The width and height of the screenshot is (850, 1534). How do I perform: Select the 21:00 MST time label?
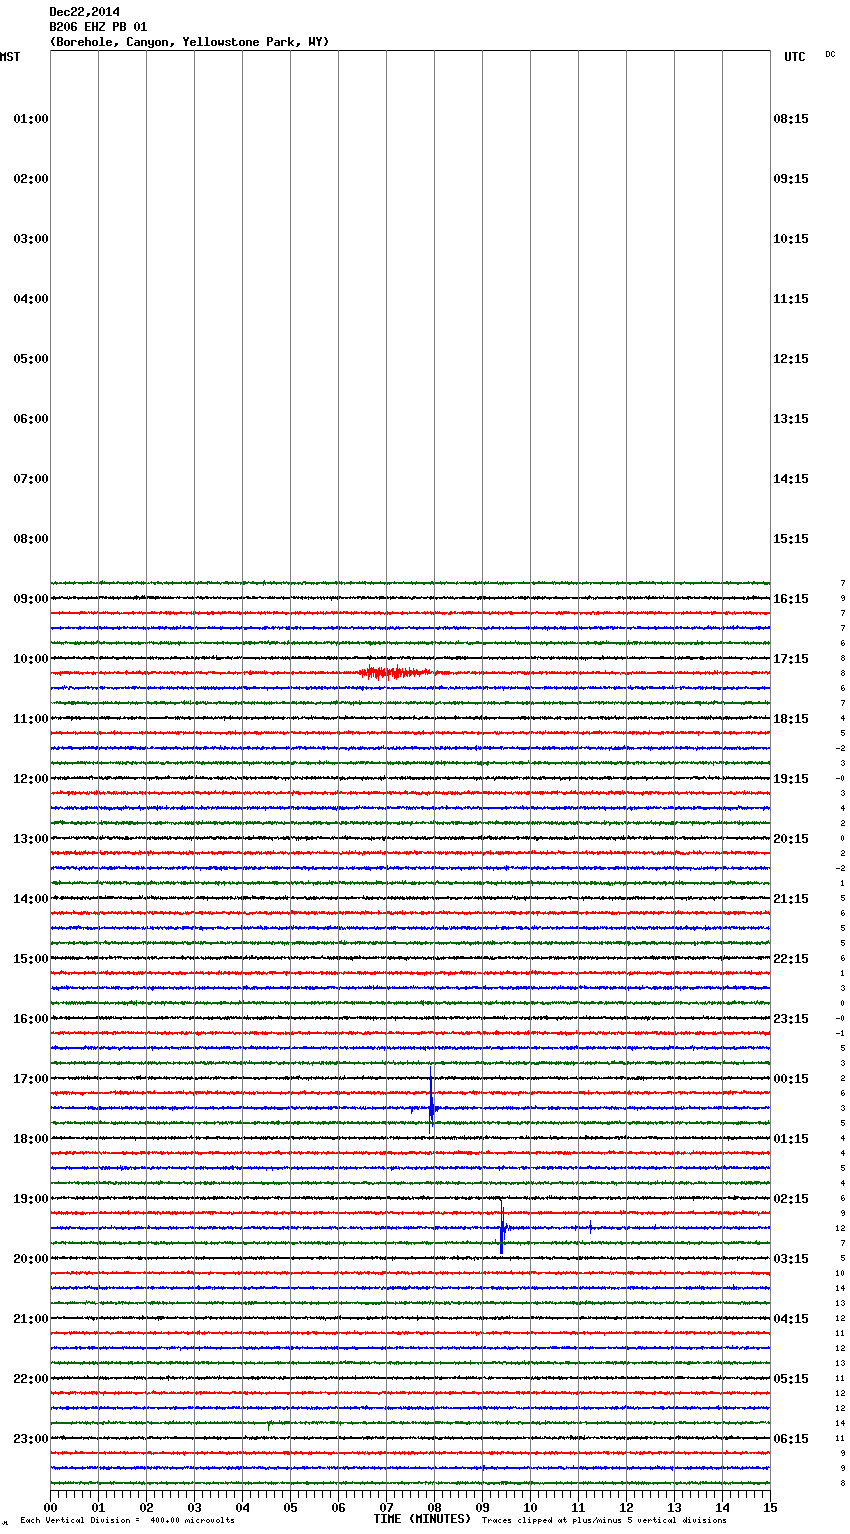(31, 1319)
